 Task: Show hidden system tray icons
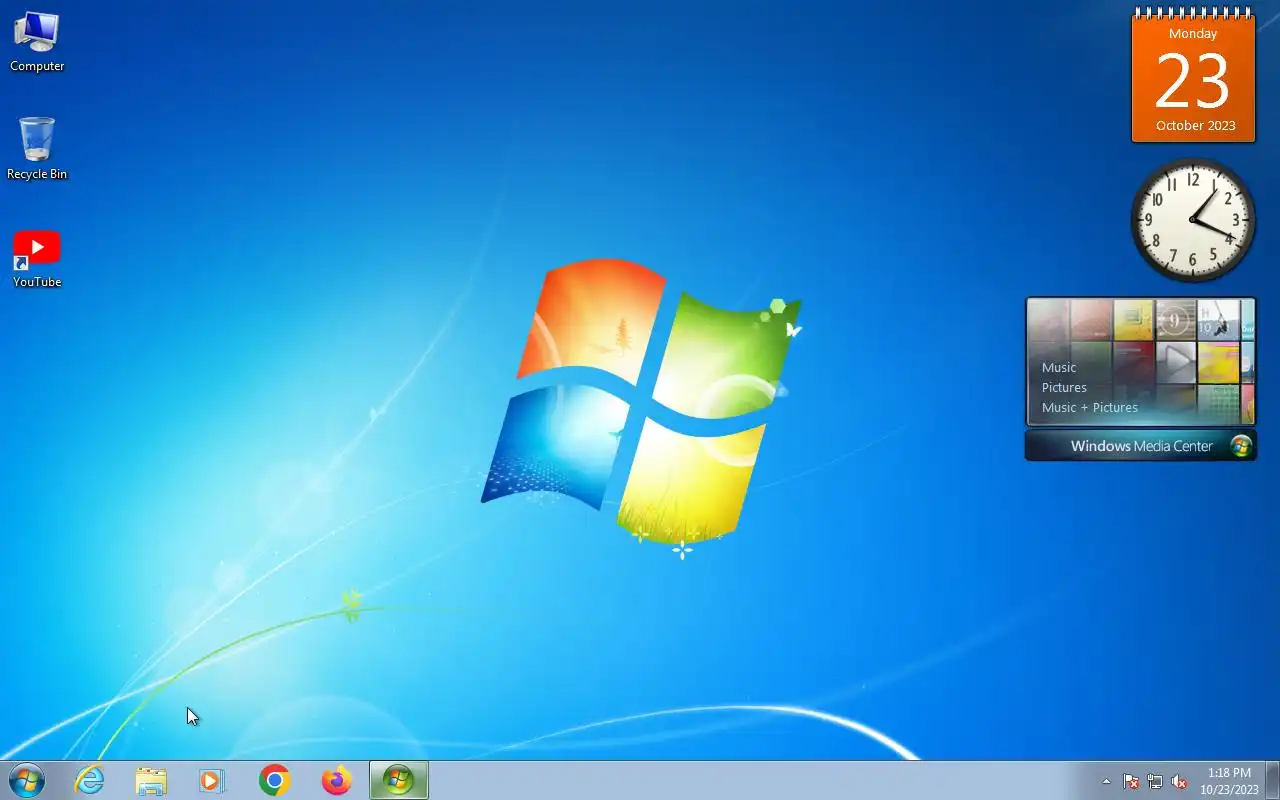(1106, 781)
